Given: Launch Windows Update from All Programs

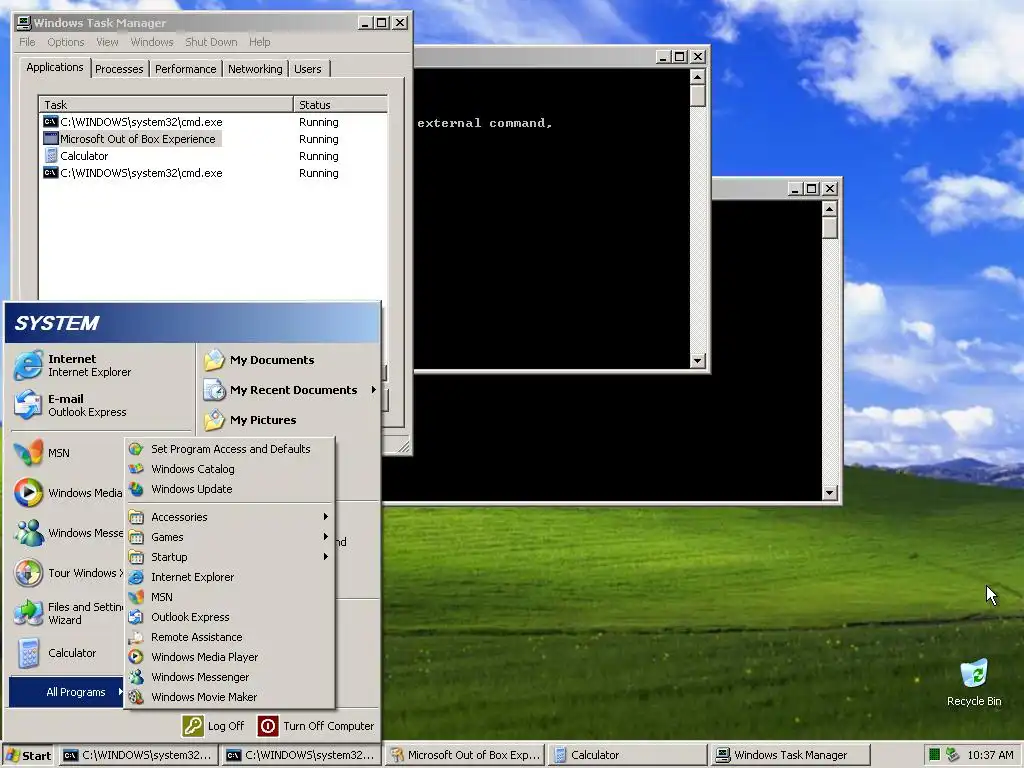Looking at the screenshot, I should tap(230, 489).
